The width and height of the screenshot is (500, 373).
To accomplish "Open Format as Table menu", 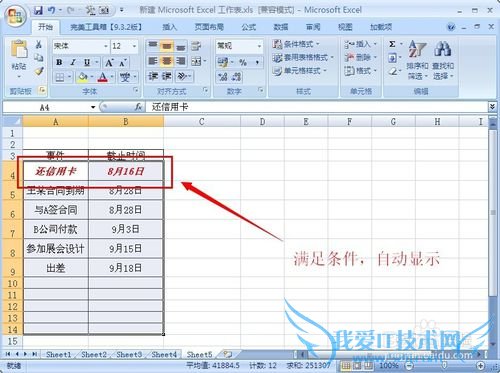I will 303,57.
